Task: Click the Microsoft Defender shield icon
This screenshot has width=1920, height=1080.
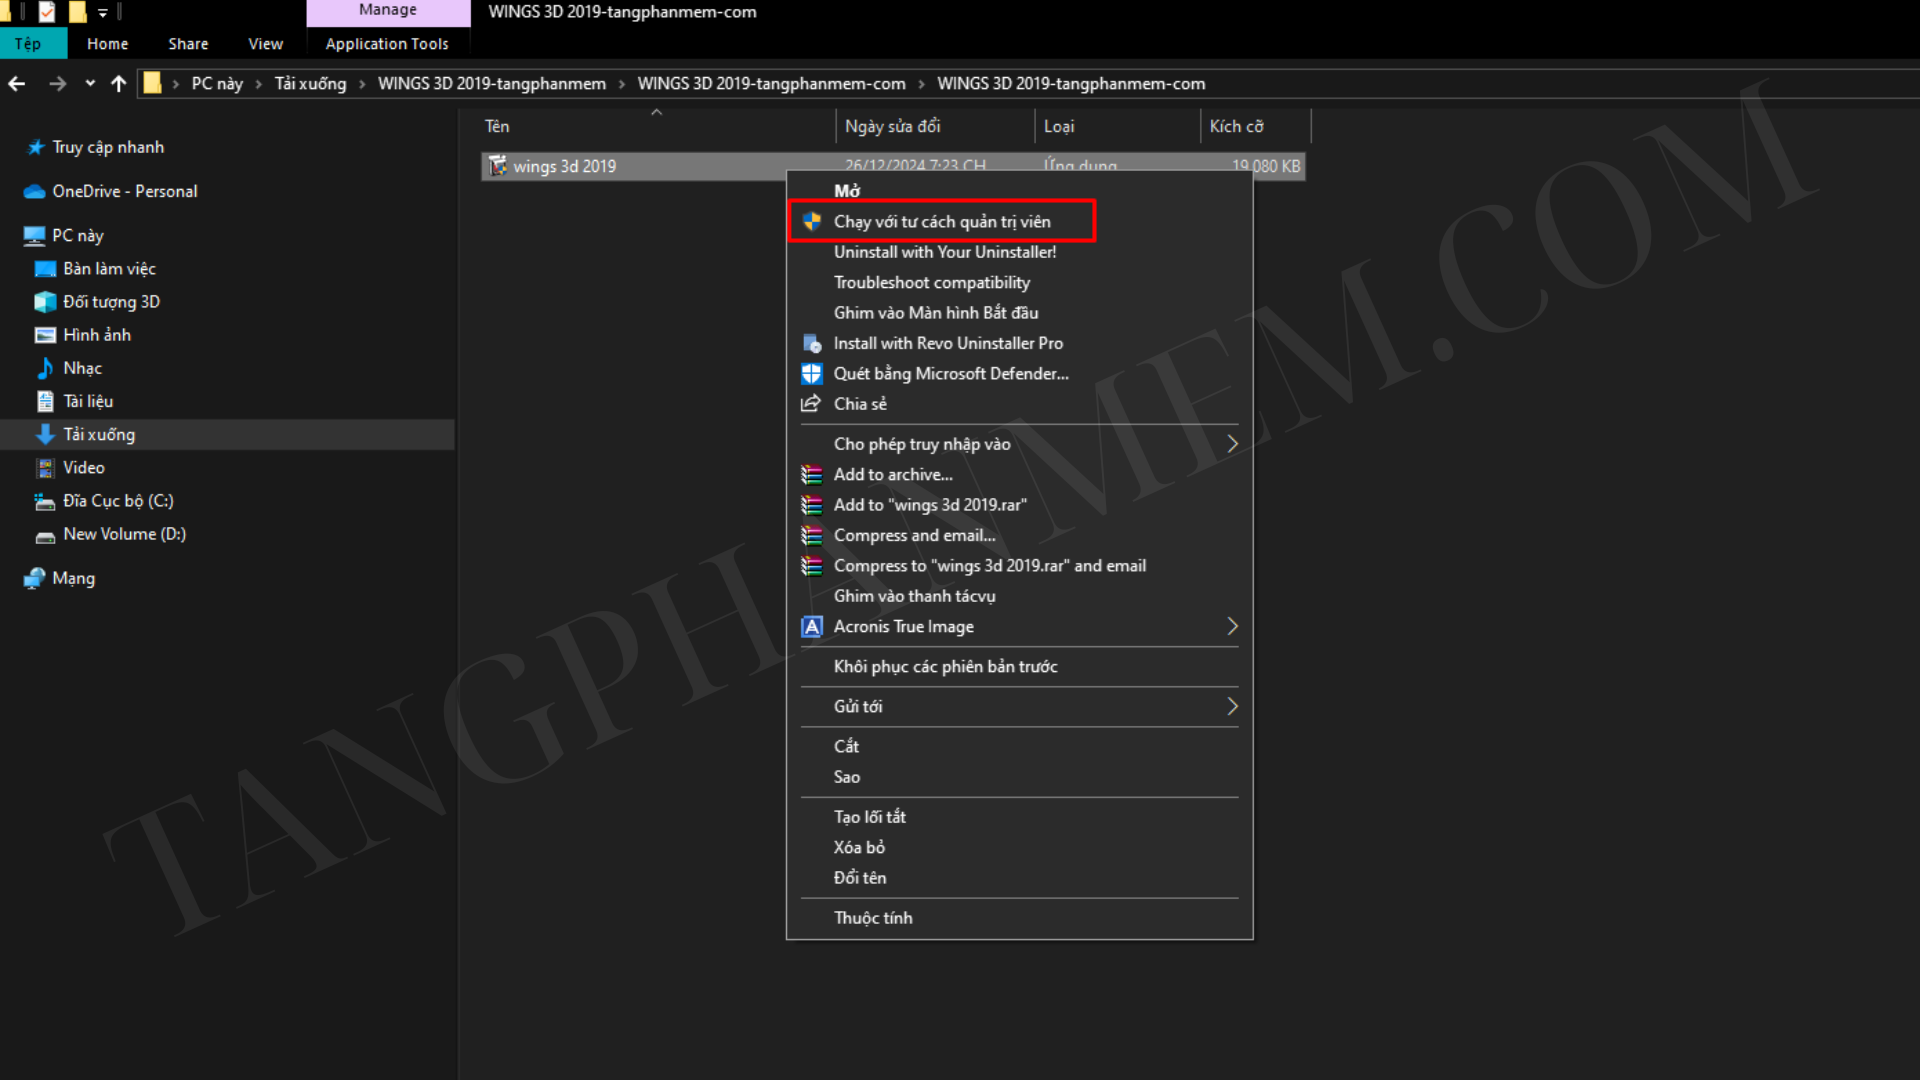Action: pos(811,374)
